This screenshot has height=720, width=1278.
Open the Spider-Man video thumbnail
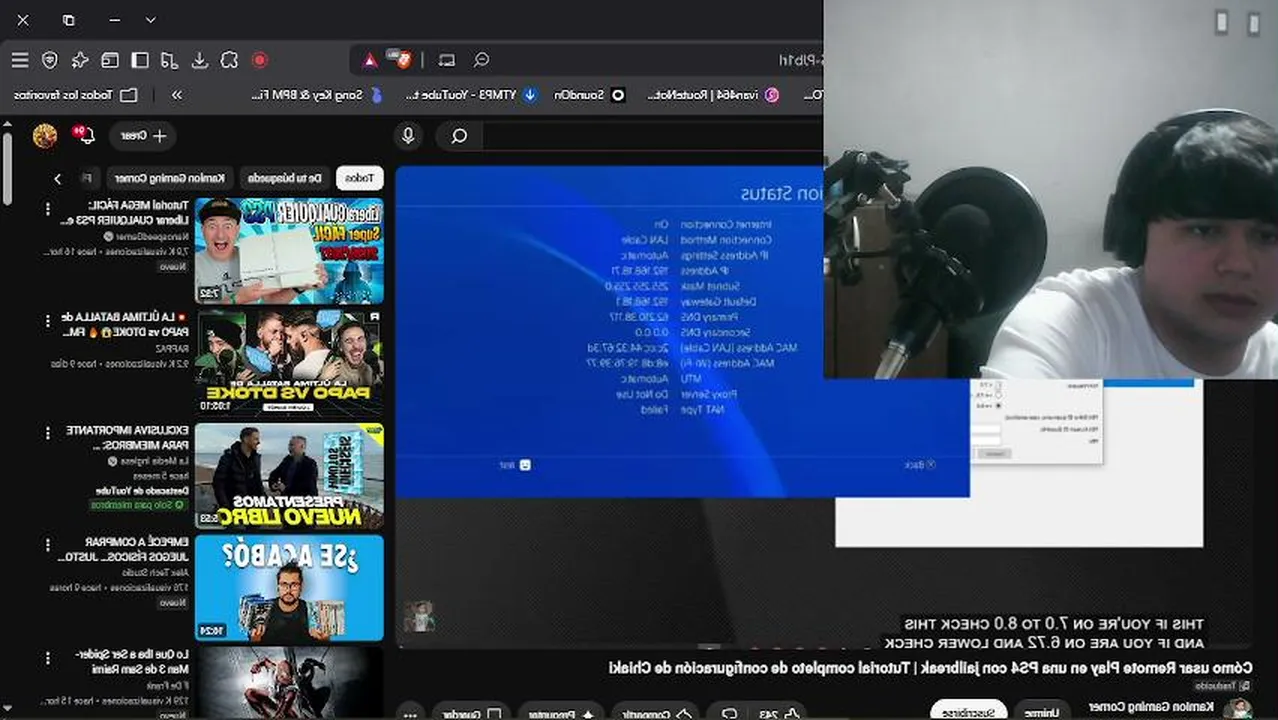289,682
